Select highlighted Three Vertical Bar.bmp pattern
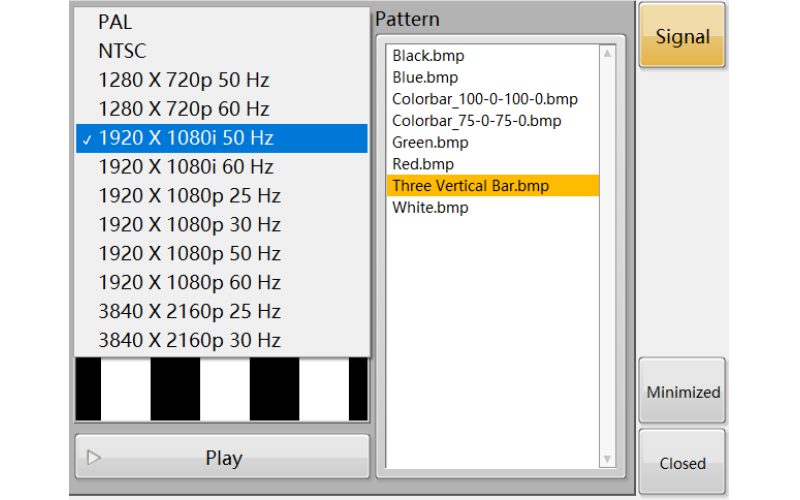This screenshot has height=500, width=800. 492,186
